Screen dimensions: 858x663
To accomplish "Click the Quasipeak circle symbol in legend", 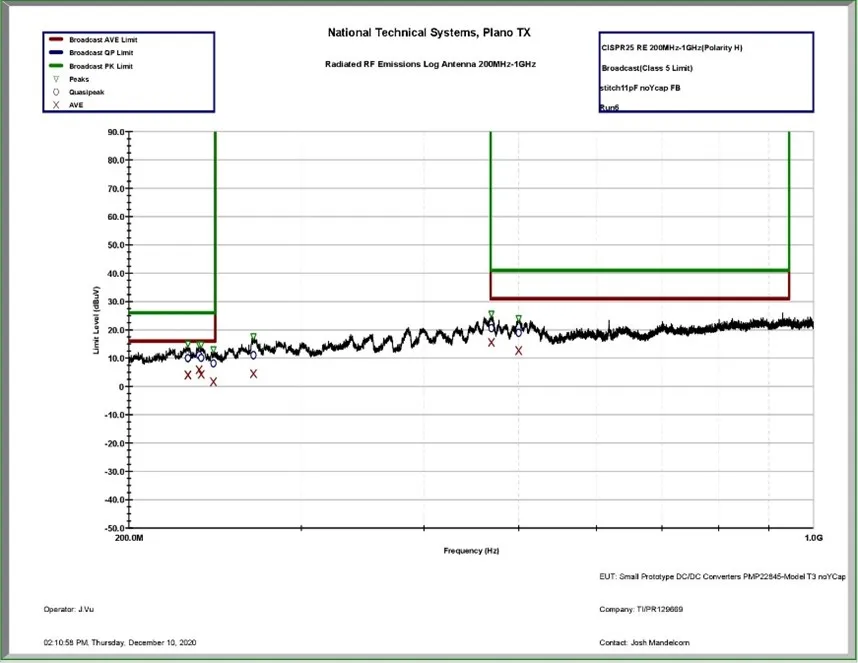I will (56, 92).
